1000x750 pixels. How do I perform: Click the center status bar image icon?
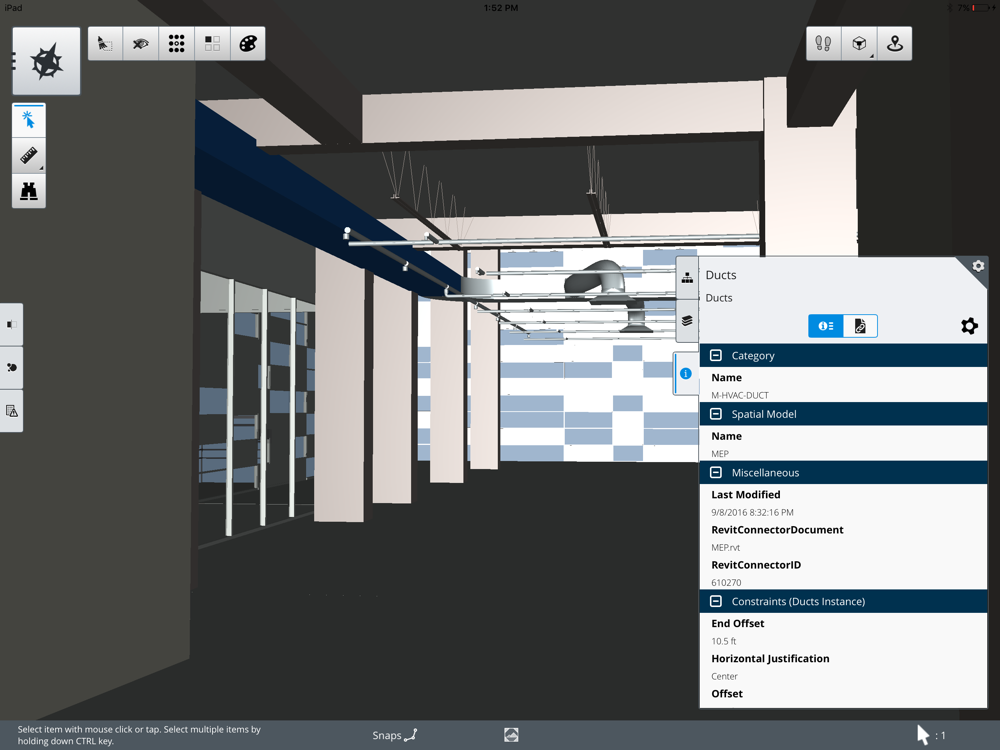[511, 735]
